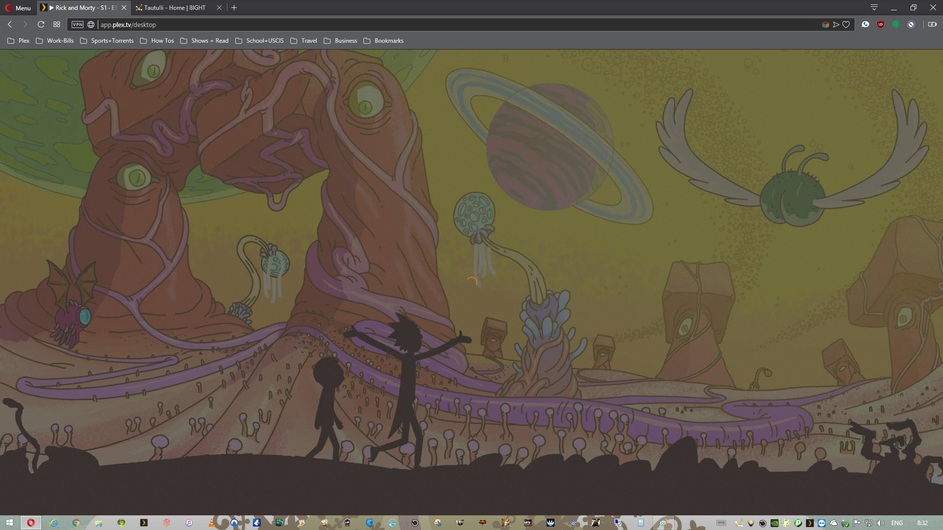The width and height of the screenshot is (943, 530).
Task: Open Chrome from the taskbar
Action: (76, 523)
